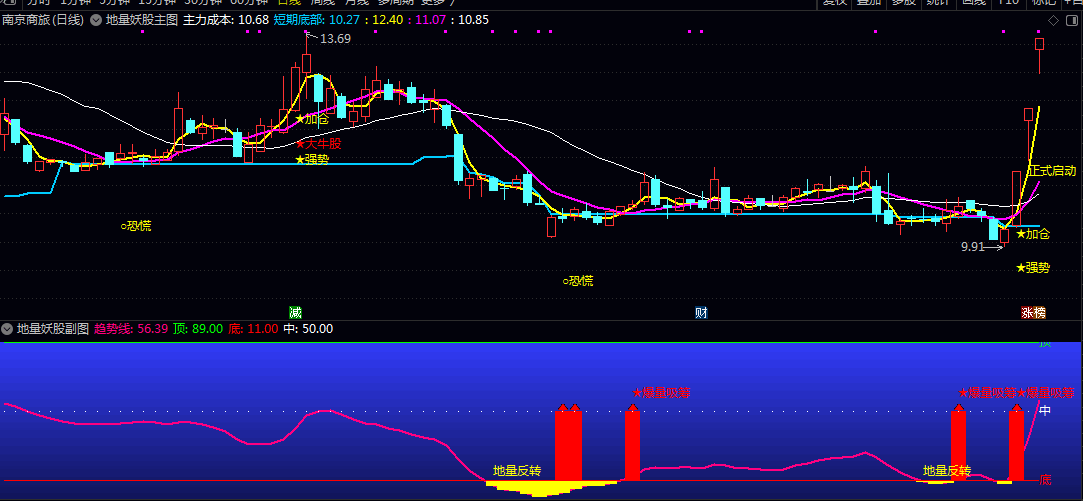This screenshot has height=501, width=1083.
Task: Click the first ★爆量吸筹 label in sub-chart
Action: click(x=662, y=393)
